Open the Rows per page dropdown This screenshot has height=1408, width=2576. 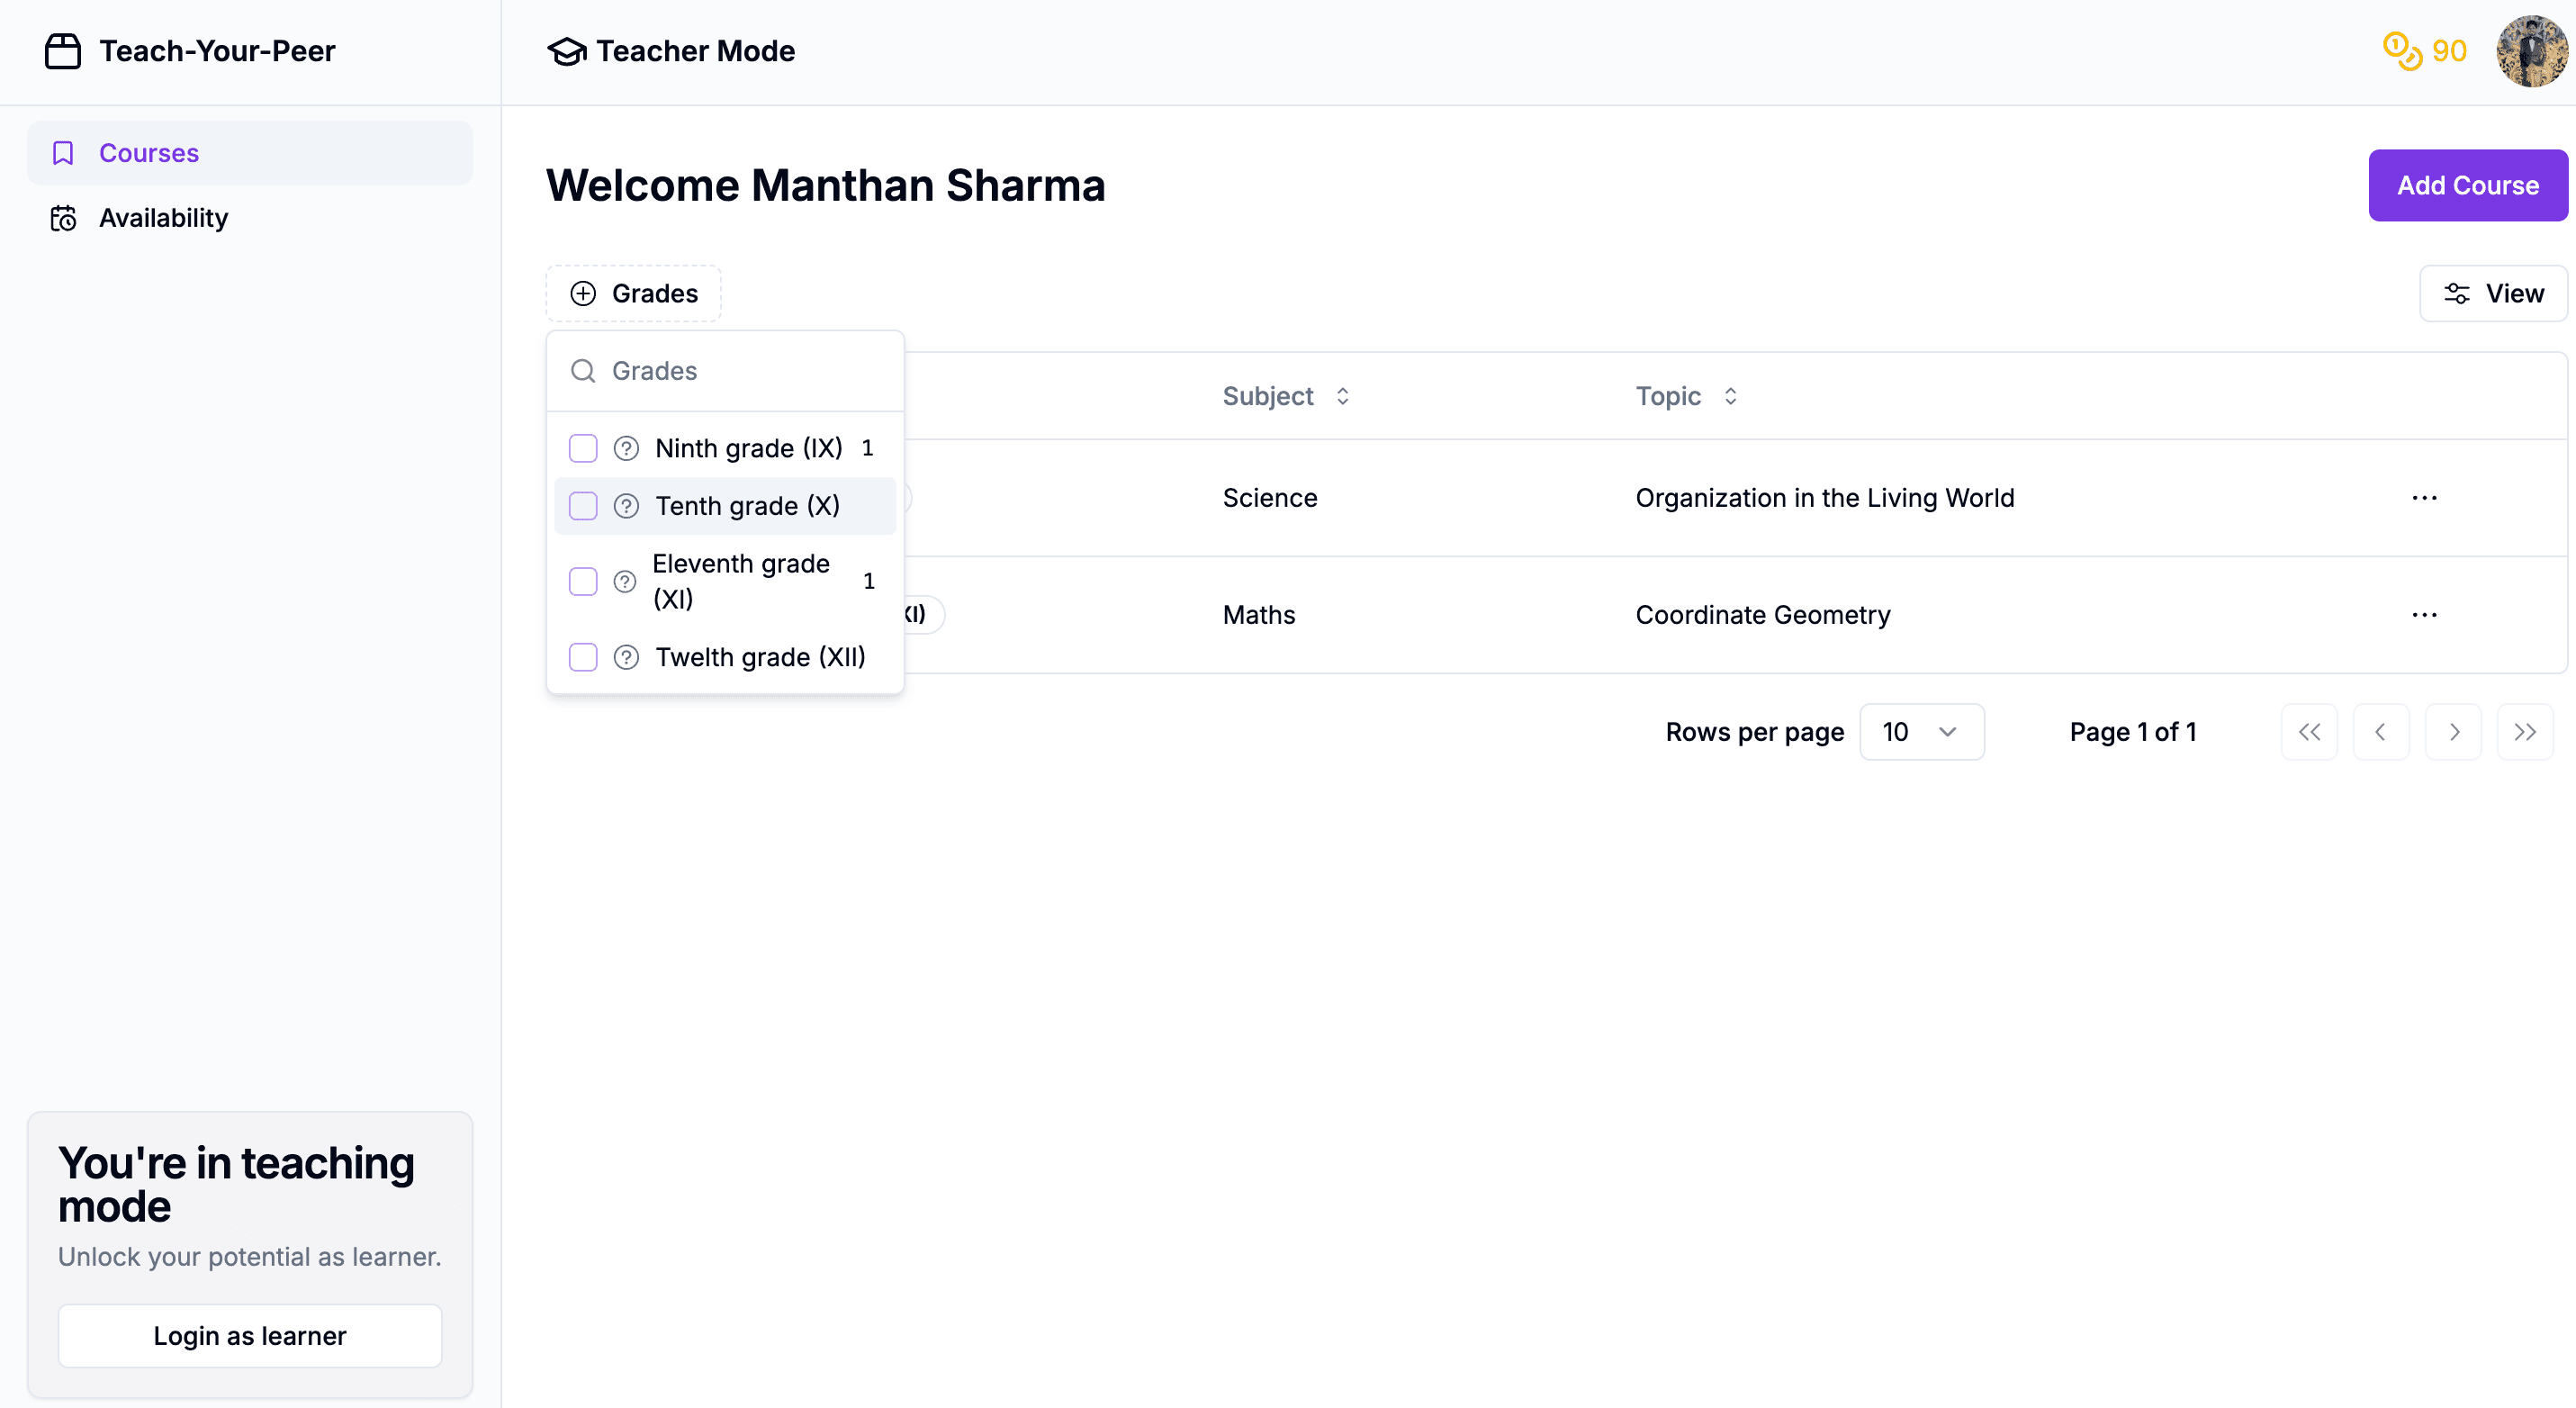pyautogui.click(x=1921, y=732)
